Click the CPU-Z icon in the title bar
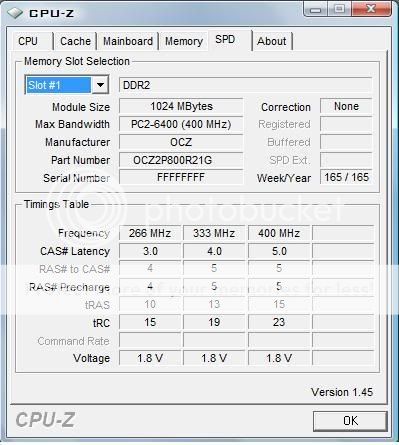This screenshot has height=445, width=399. tap(15, 13)
